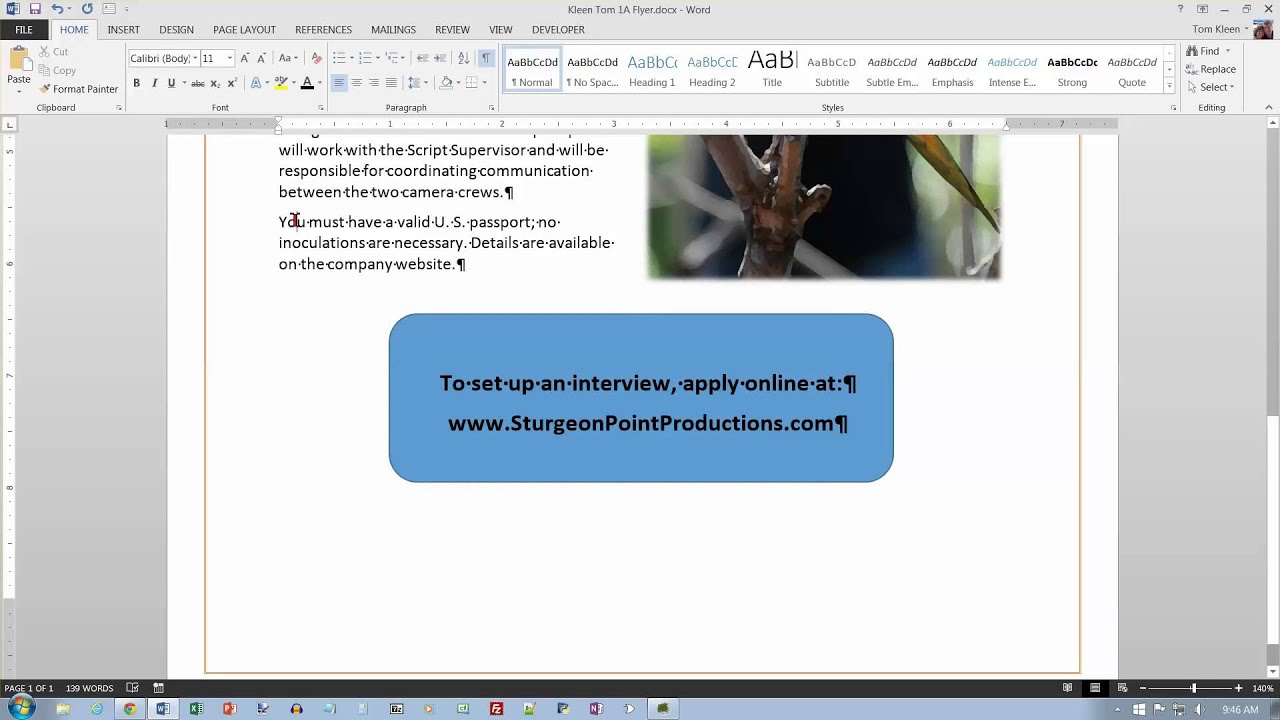The width and height of the screenshot is (1280, 720).
Task: Decrease font size with Shrink Font
Action: click(261, 58)
